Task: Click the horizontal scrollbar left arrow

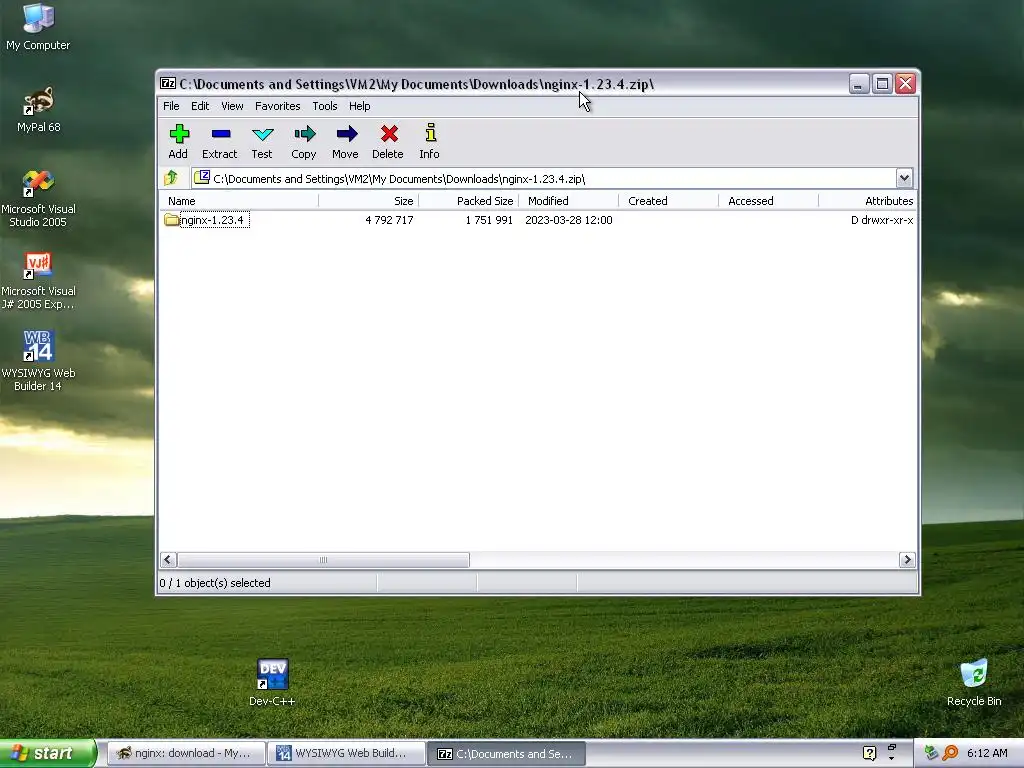Action: pos(168,560)
